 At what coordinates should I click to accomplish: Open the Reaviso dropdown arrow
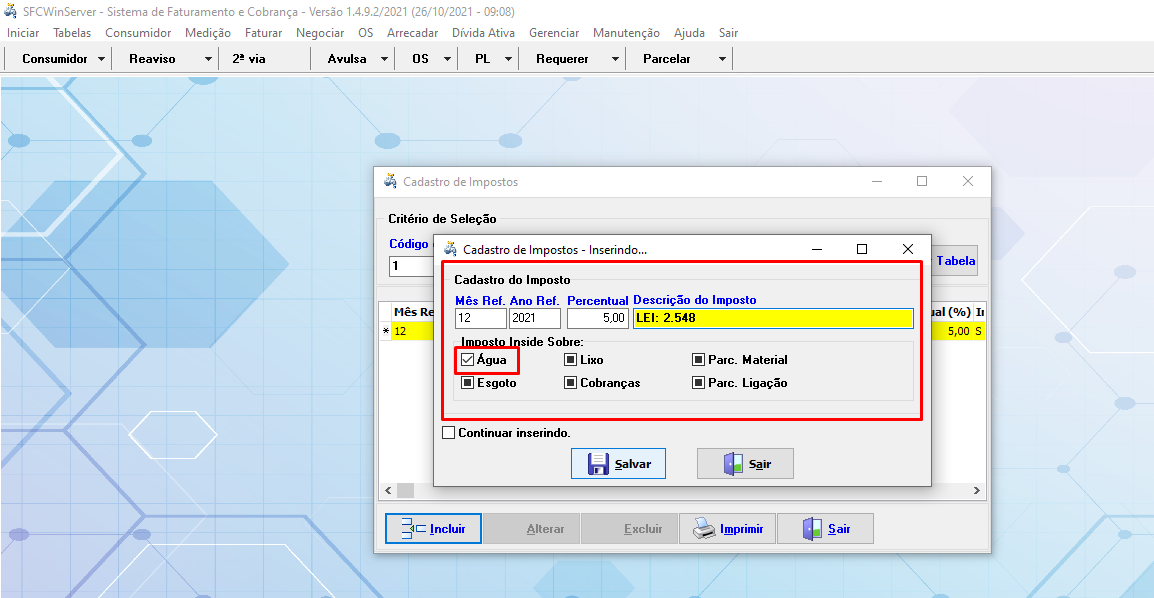click(208, 59)
